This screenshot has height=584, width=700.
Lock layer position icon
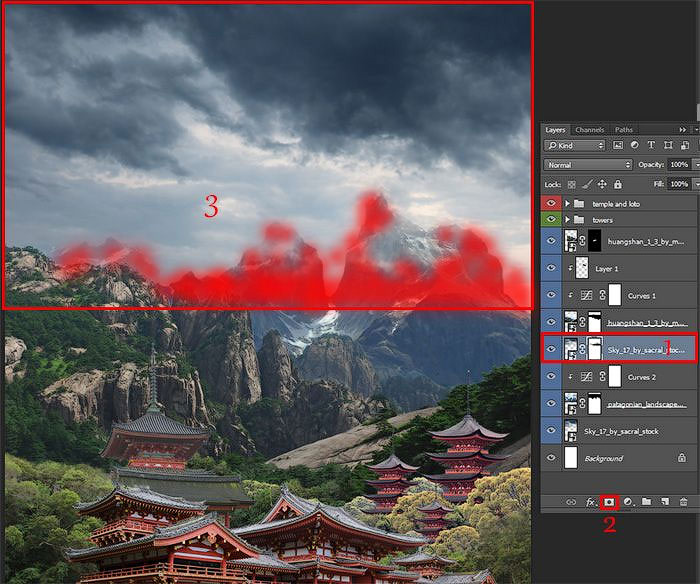602,184
